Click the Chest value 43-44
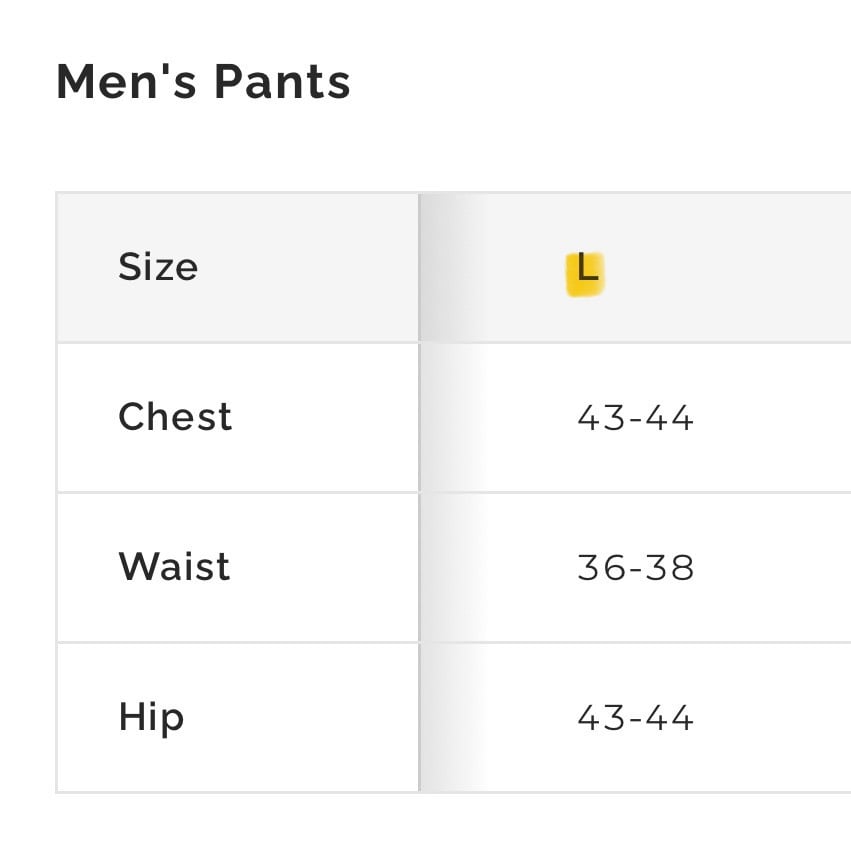 [x=635, y=417]
